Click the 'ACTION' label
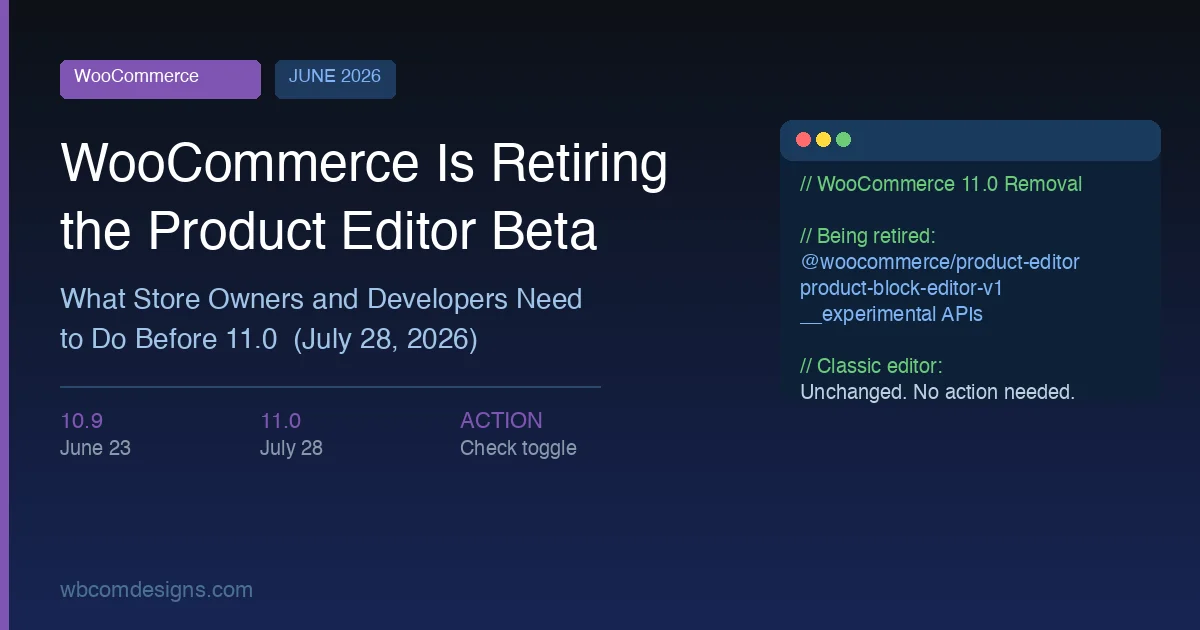This screenshot has width=1200, height=630. (501, 421)
